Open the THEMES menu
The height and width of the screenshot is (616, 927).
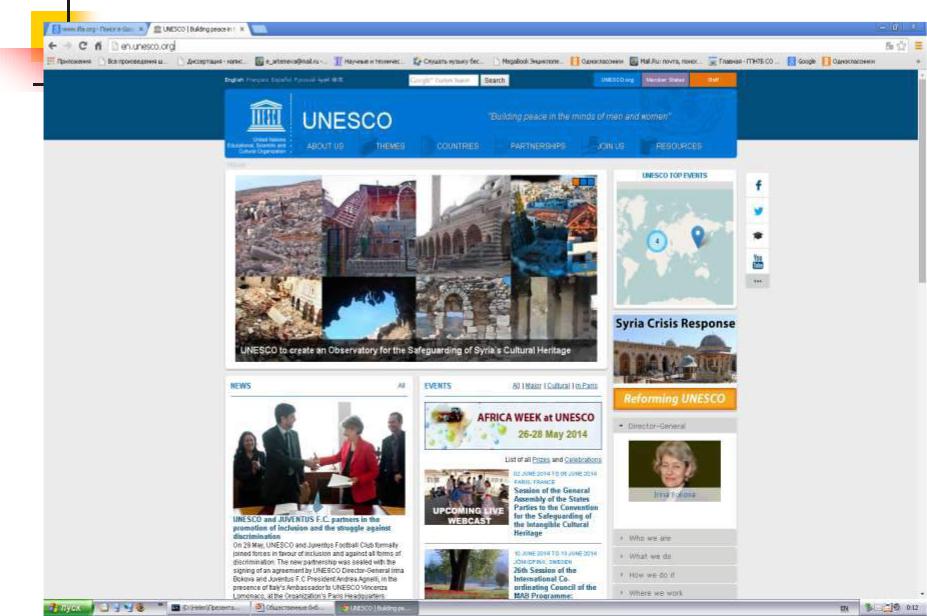click(390, 146)
